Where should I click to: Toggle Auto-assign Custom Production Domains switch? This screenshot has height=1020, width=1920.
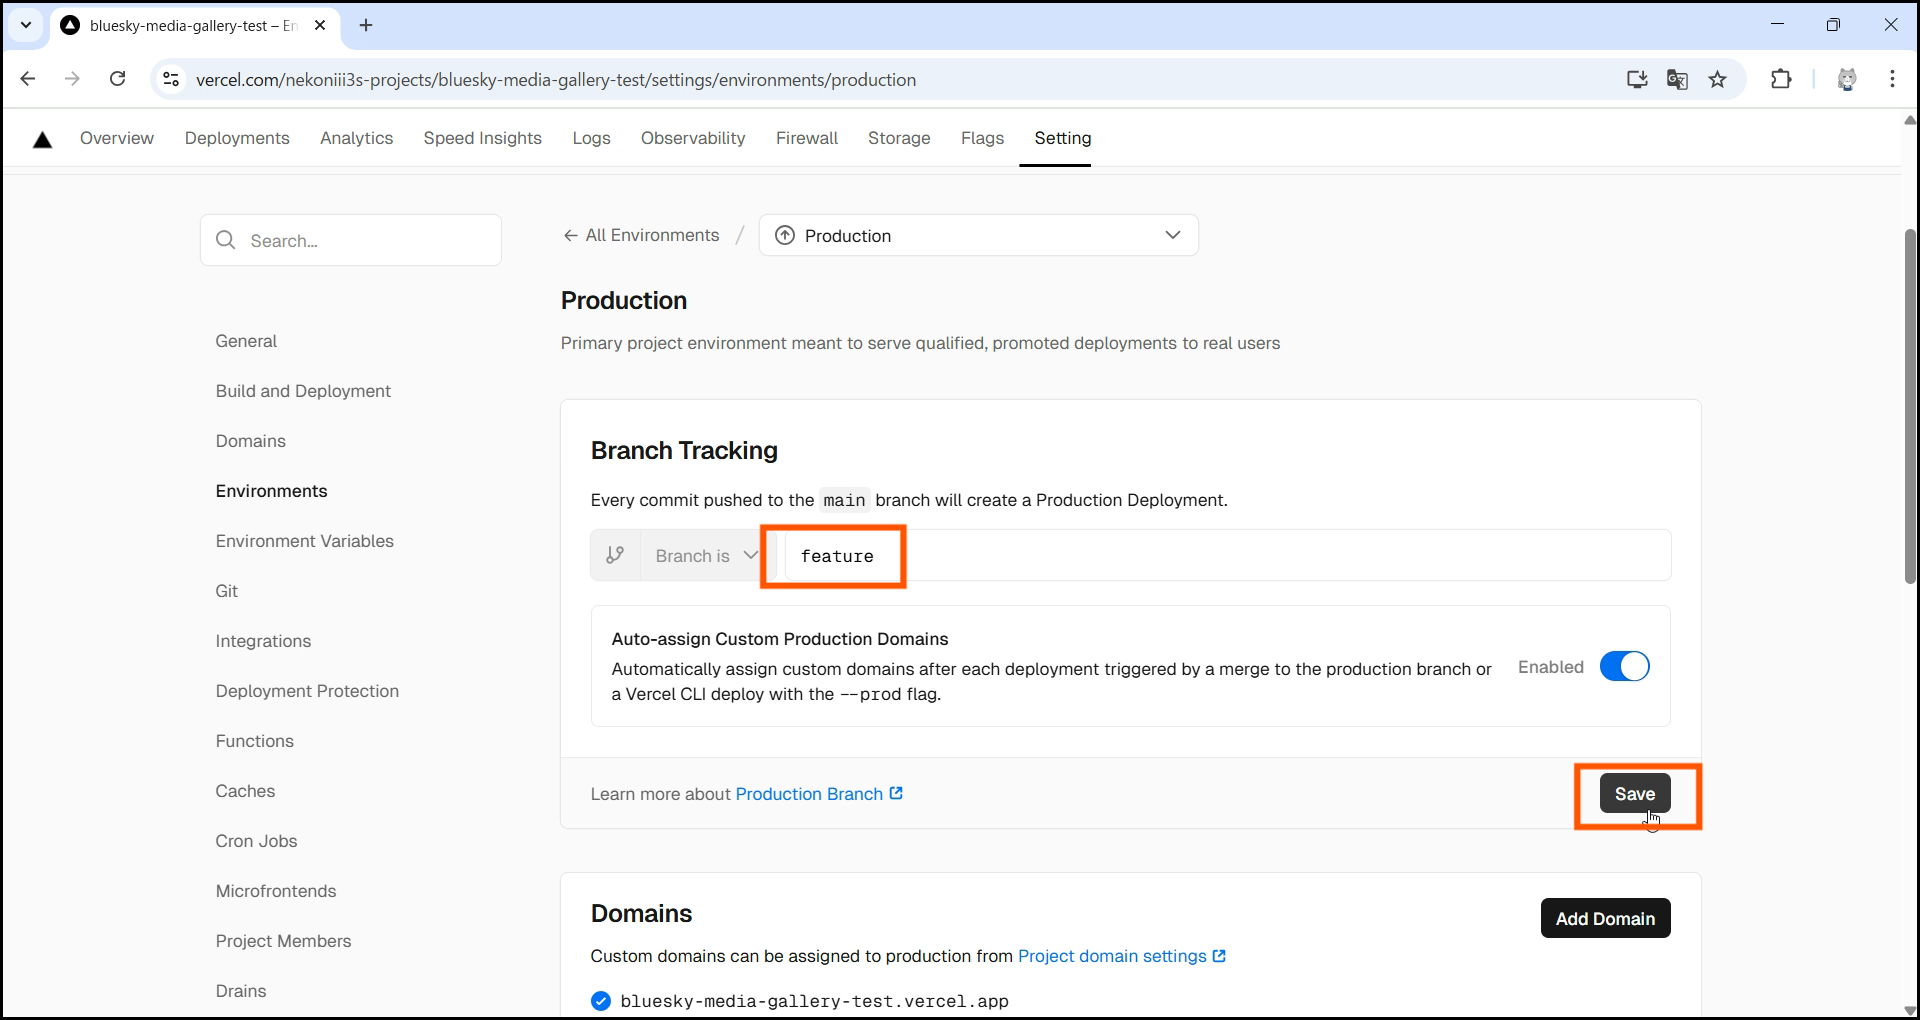point(1624,667)
